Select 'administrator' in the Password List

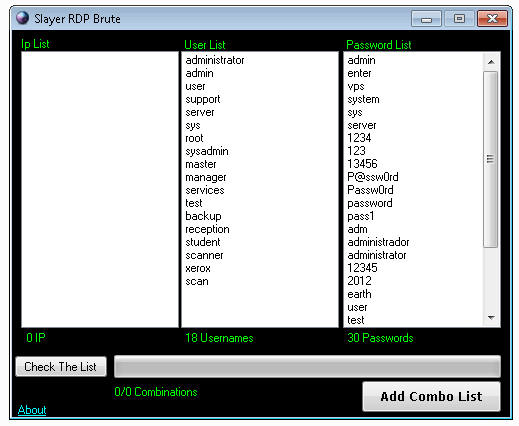377,255
